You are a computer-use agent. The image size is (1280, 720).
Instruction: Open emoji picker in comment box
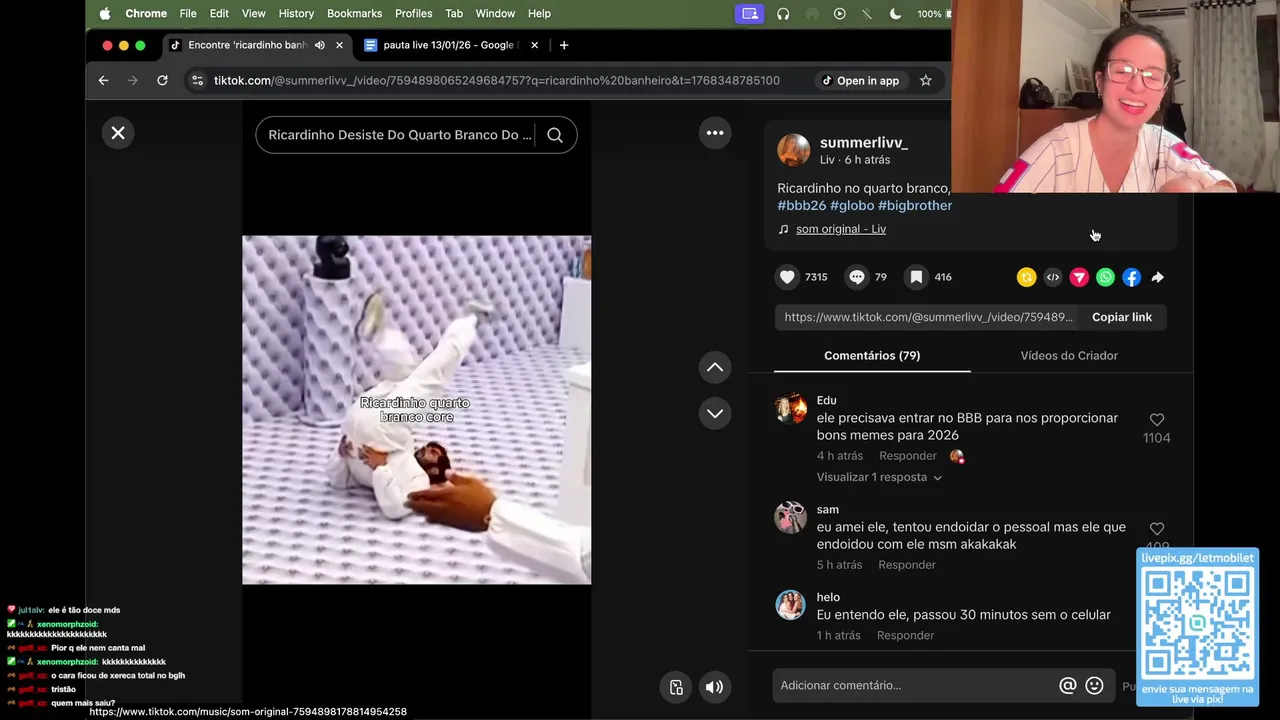pyautogui.click(x=1094, y=685)
